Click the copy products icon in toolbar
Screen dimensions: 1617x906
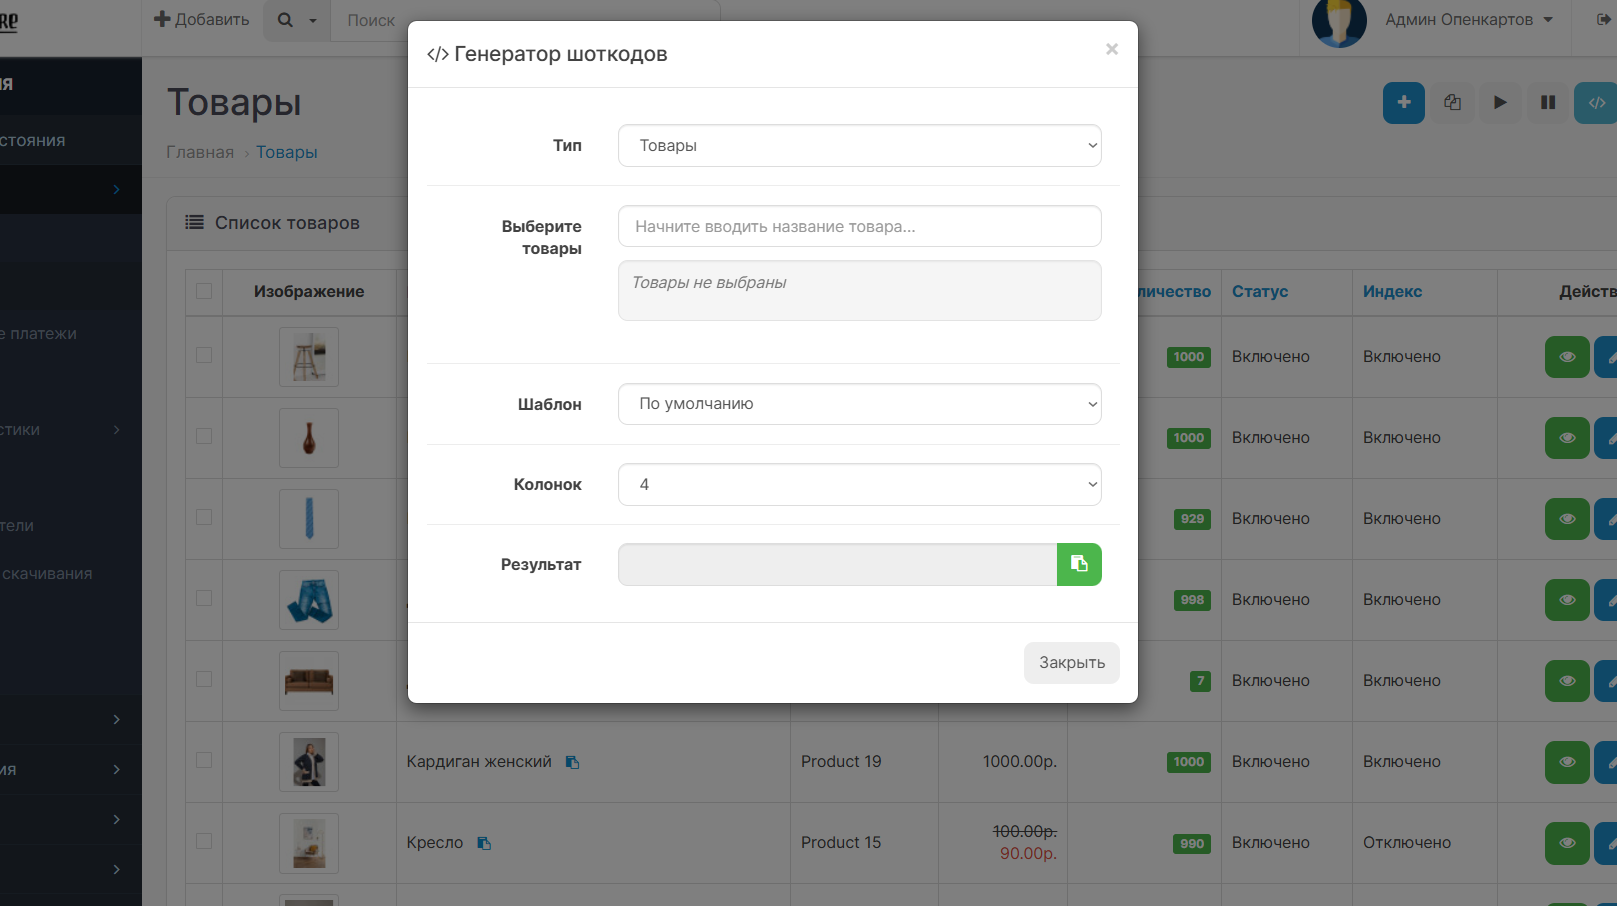click(1452, 103)
